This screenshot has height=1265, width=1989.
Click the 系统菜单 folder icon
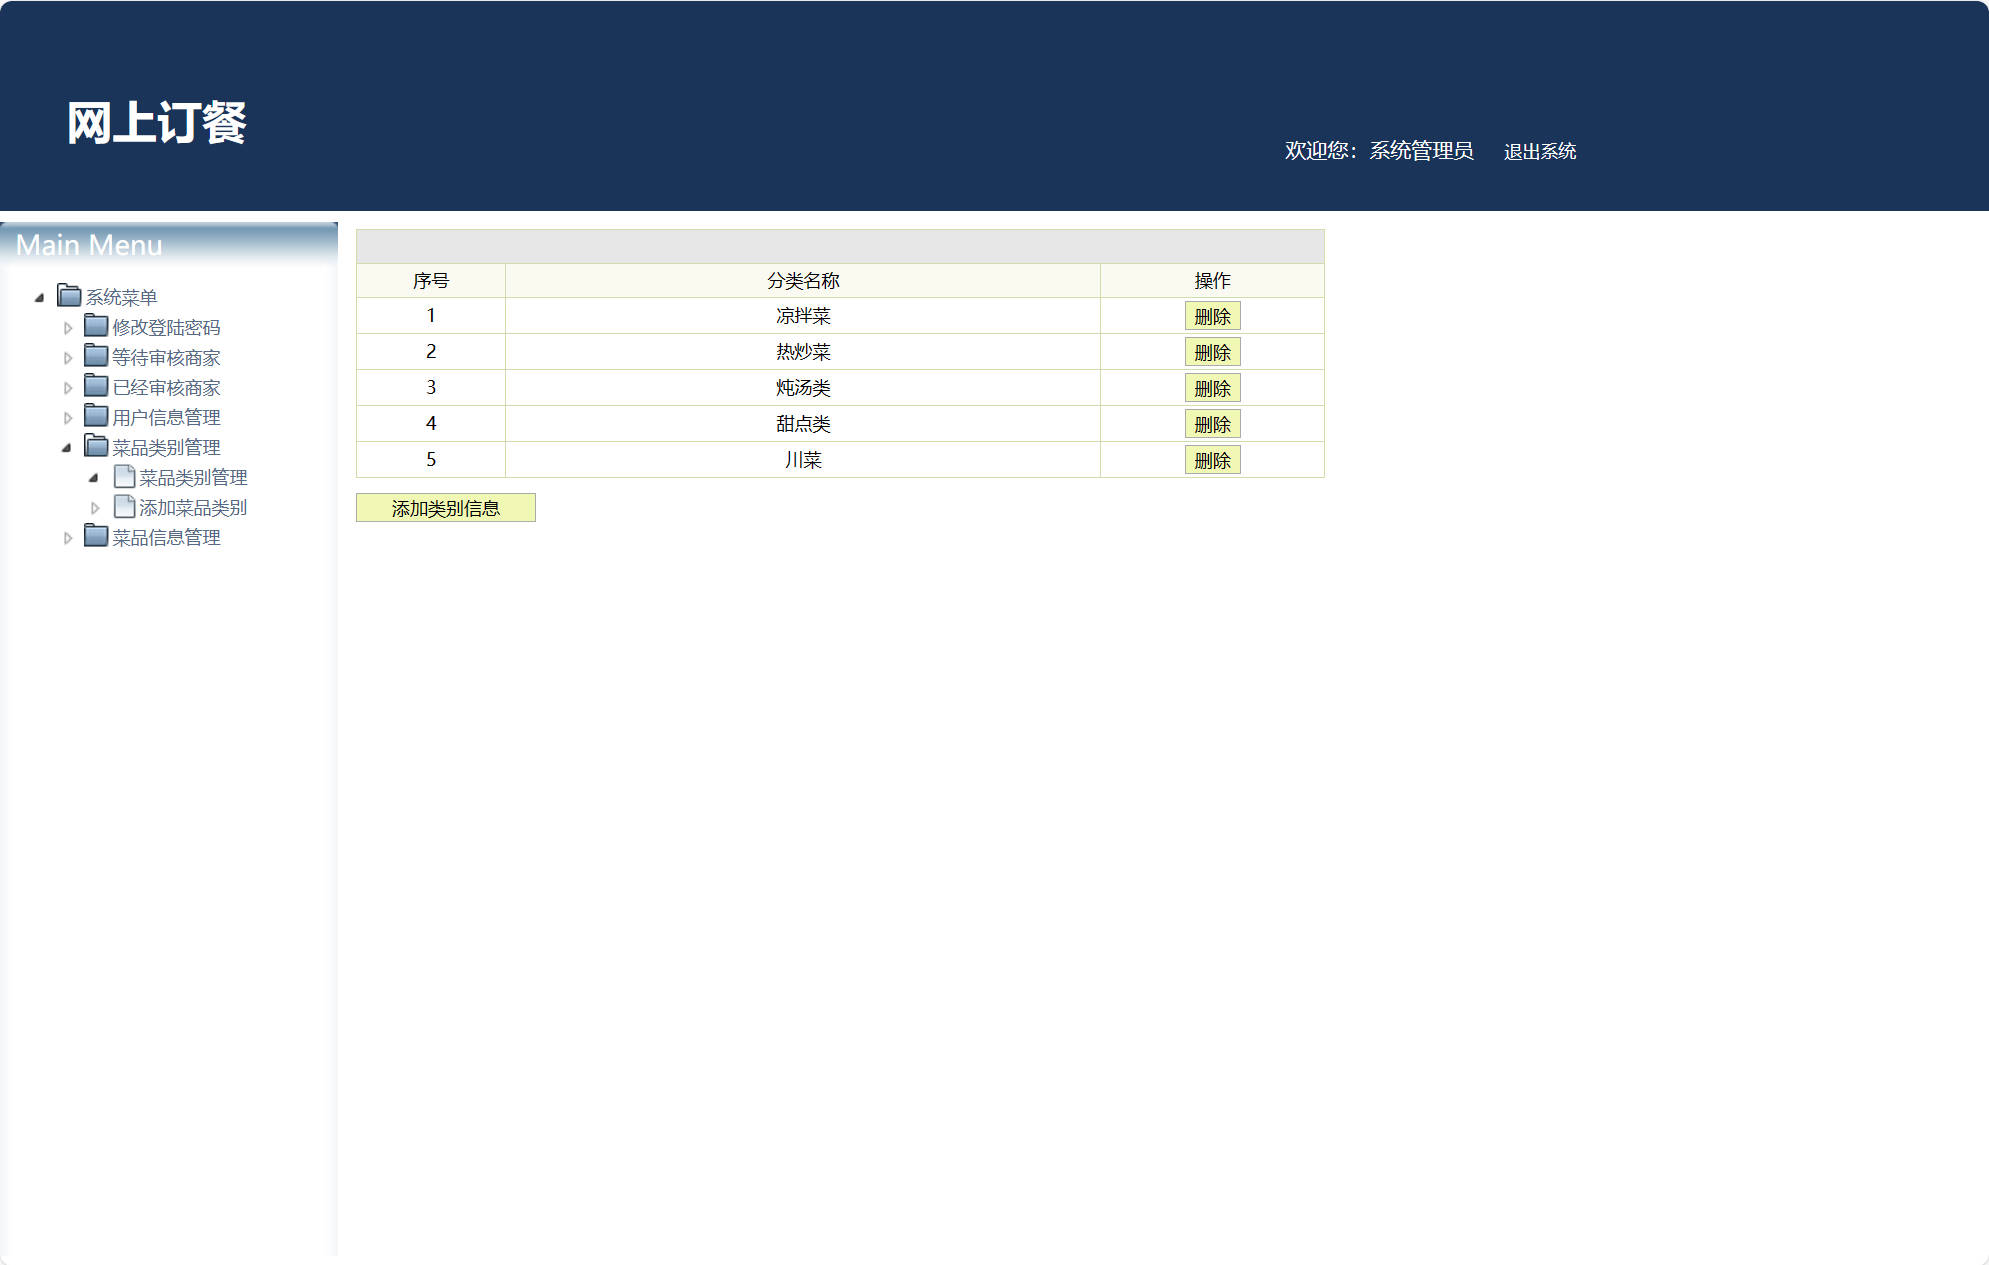click(x=69, y=296)
